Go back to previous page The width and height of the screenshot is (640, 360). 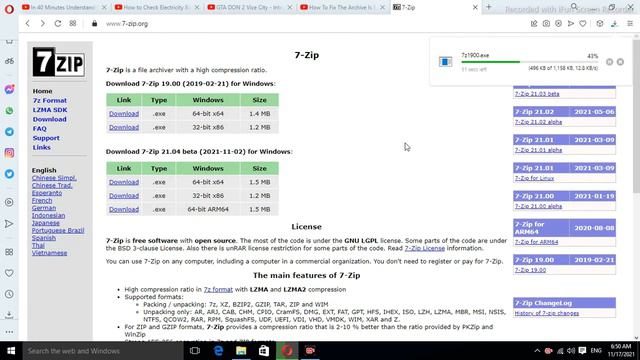[28, 24]
